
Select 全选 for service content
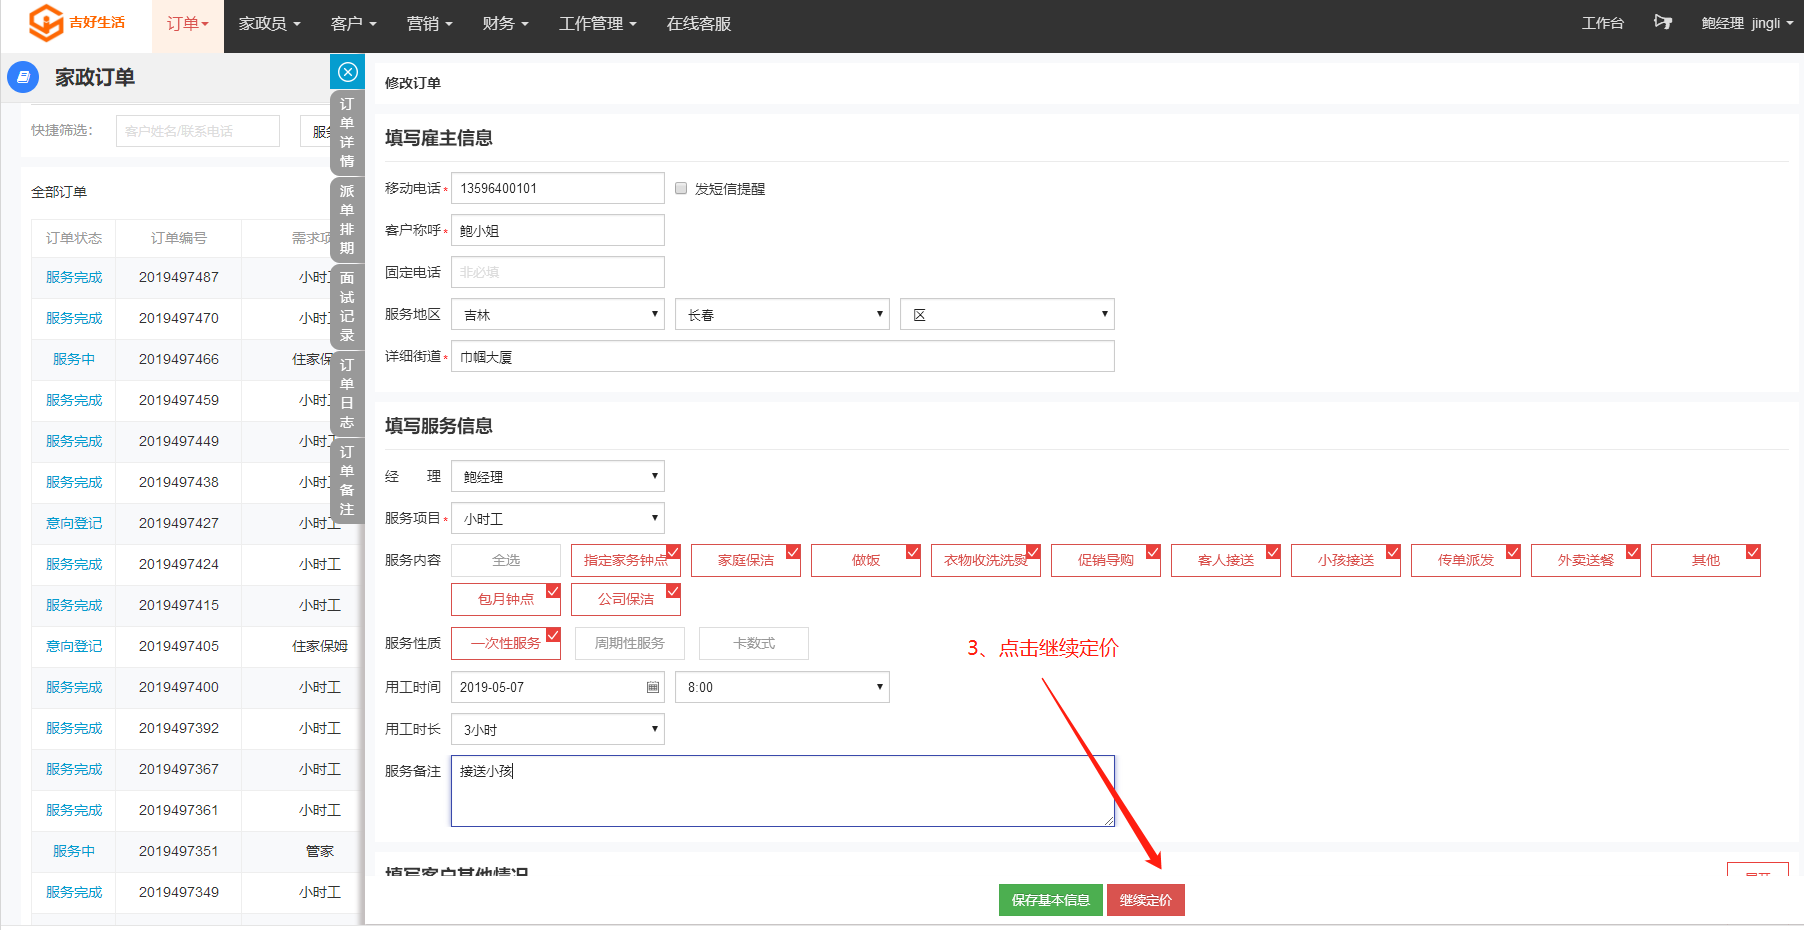[506, 560]
